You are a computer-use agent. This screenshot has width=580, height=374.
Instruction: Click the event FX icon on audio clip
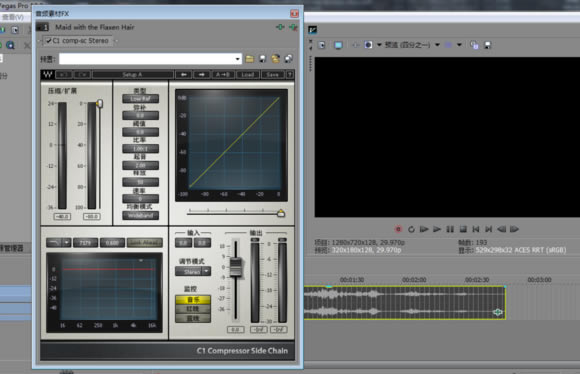point(498,312)
